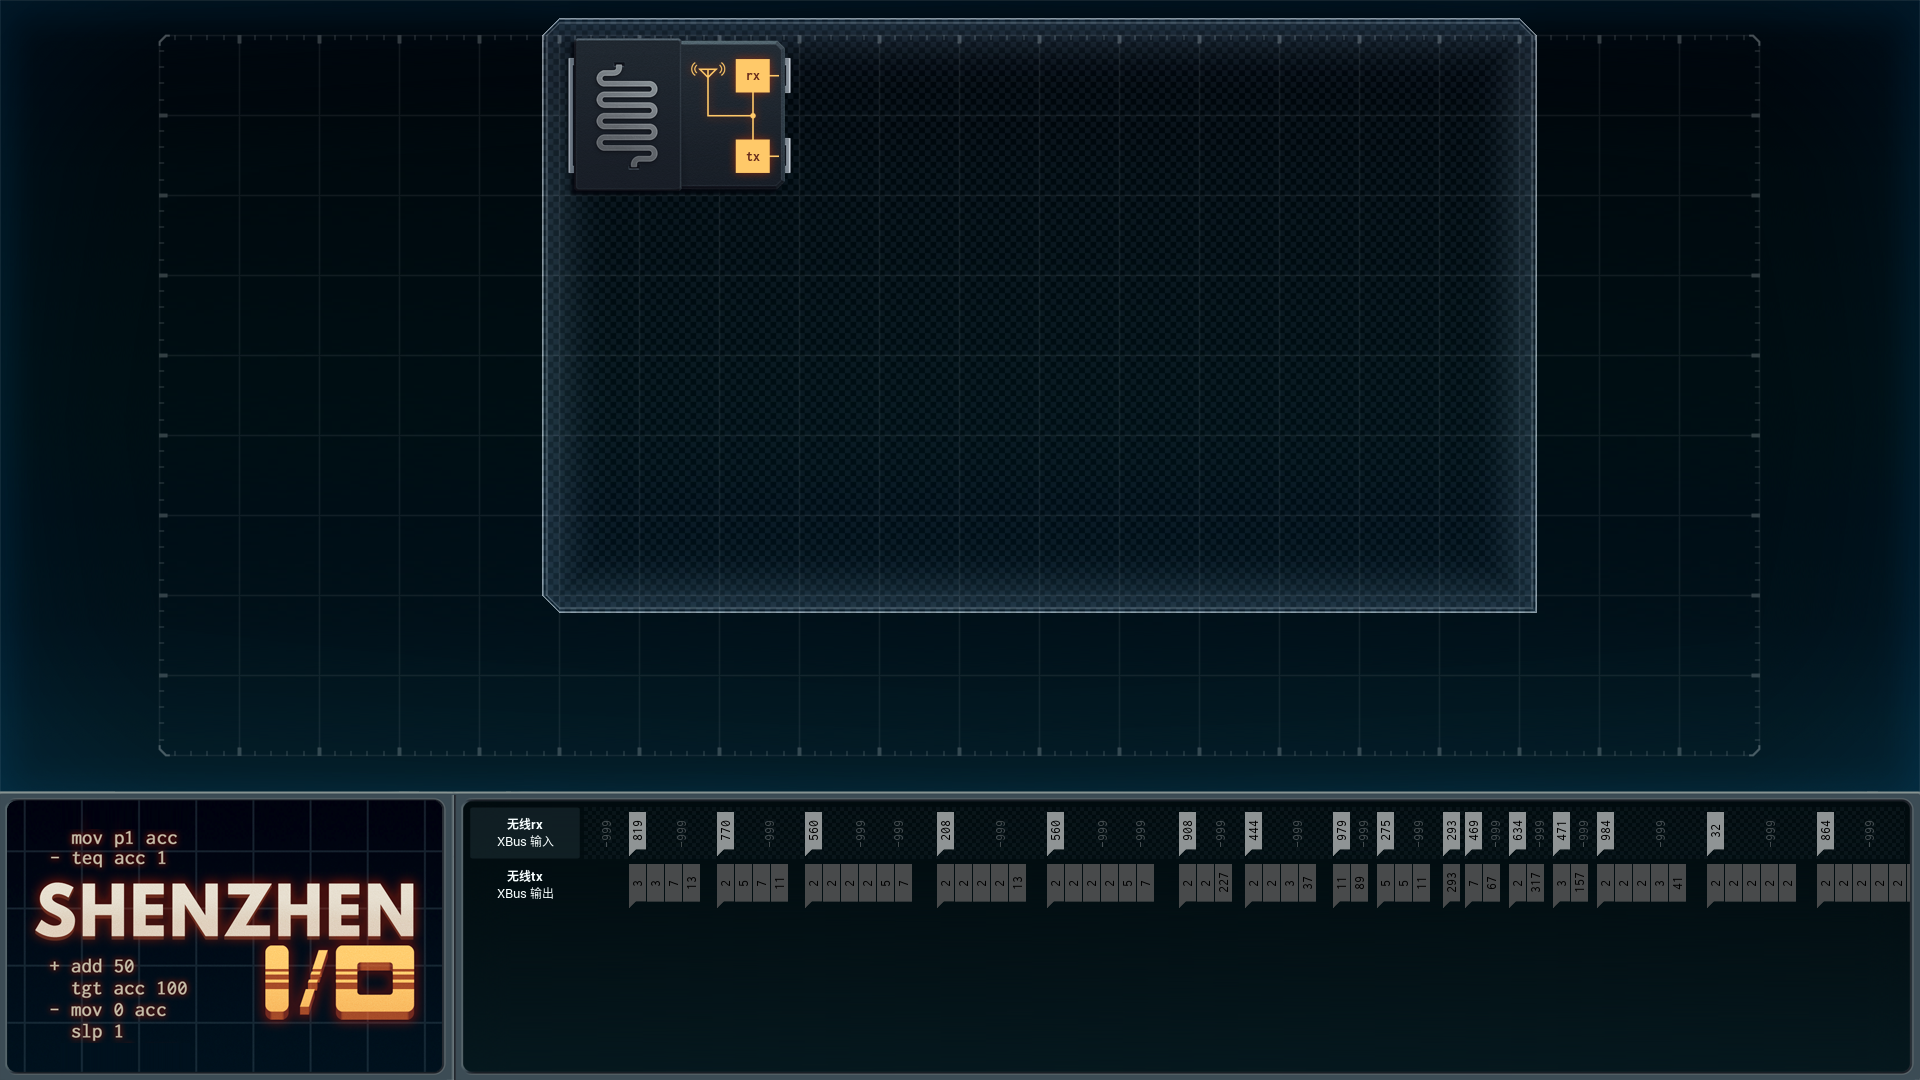
Task: Click the 37 output value cell
Action: coord(1307,883)
